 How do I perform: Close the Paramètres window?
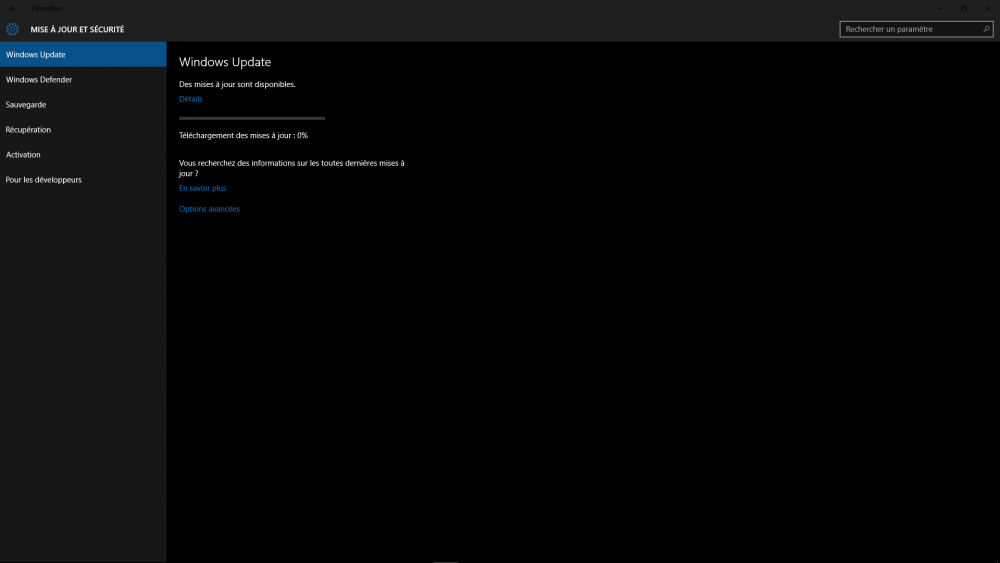click(988, 8)
